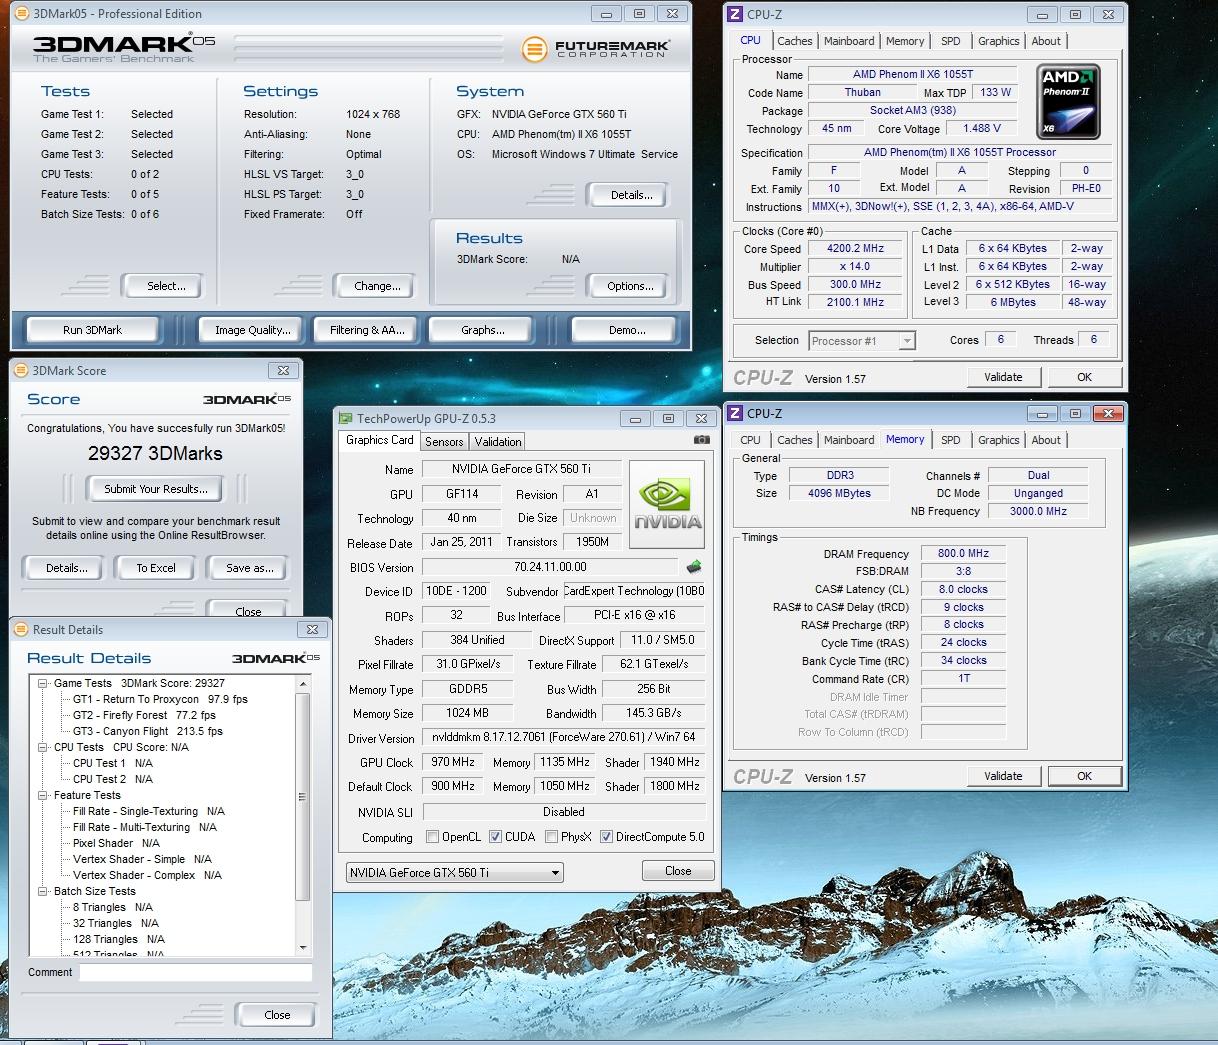Click Options... button under Results
The width and height of the screenshot is (1218, 1045).
(630, 286)
